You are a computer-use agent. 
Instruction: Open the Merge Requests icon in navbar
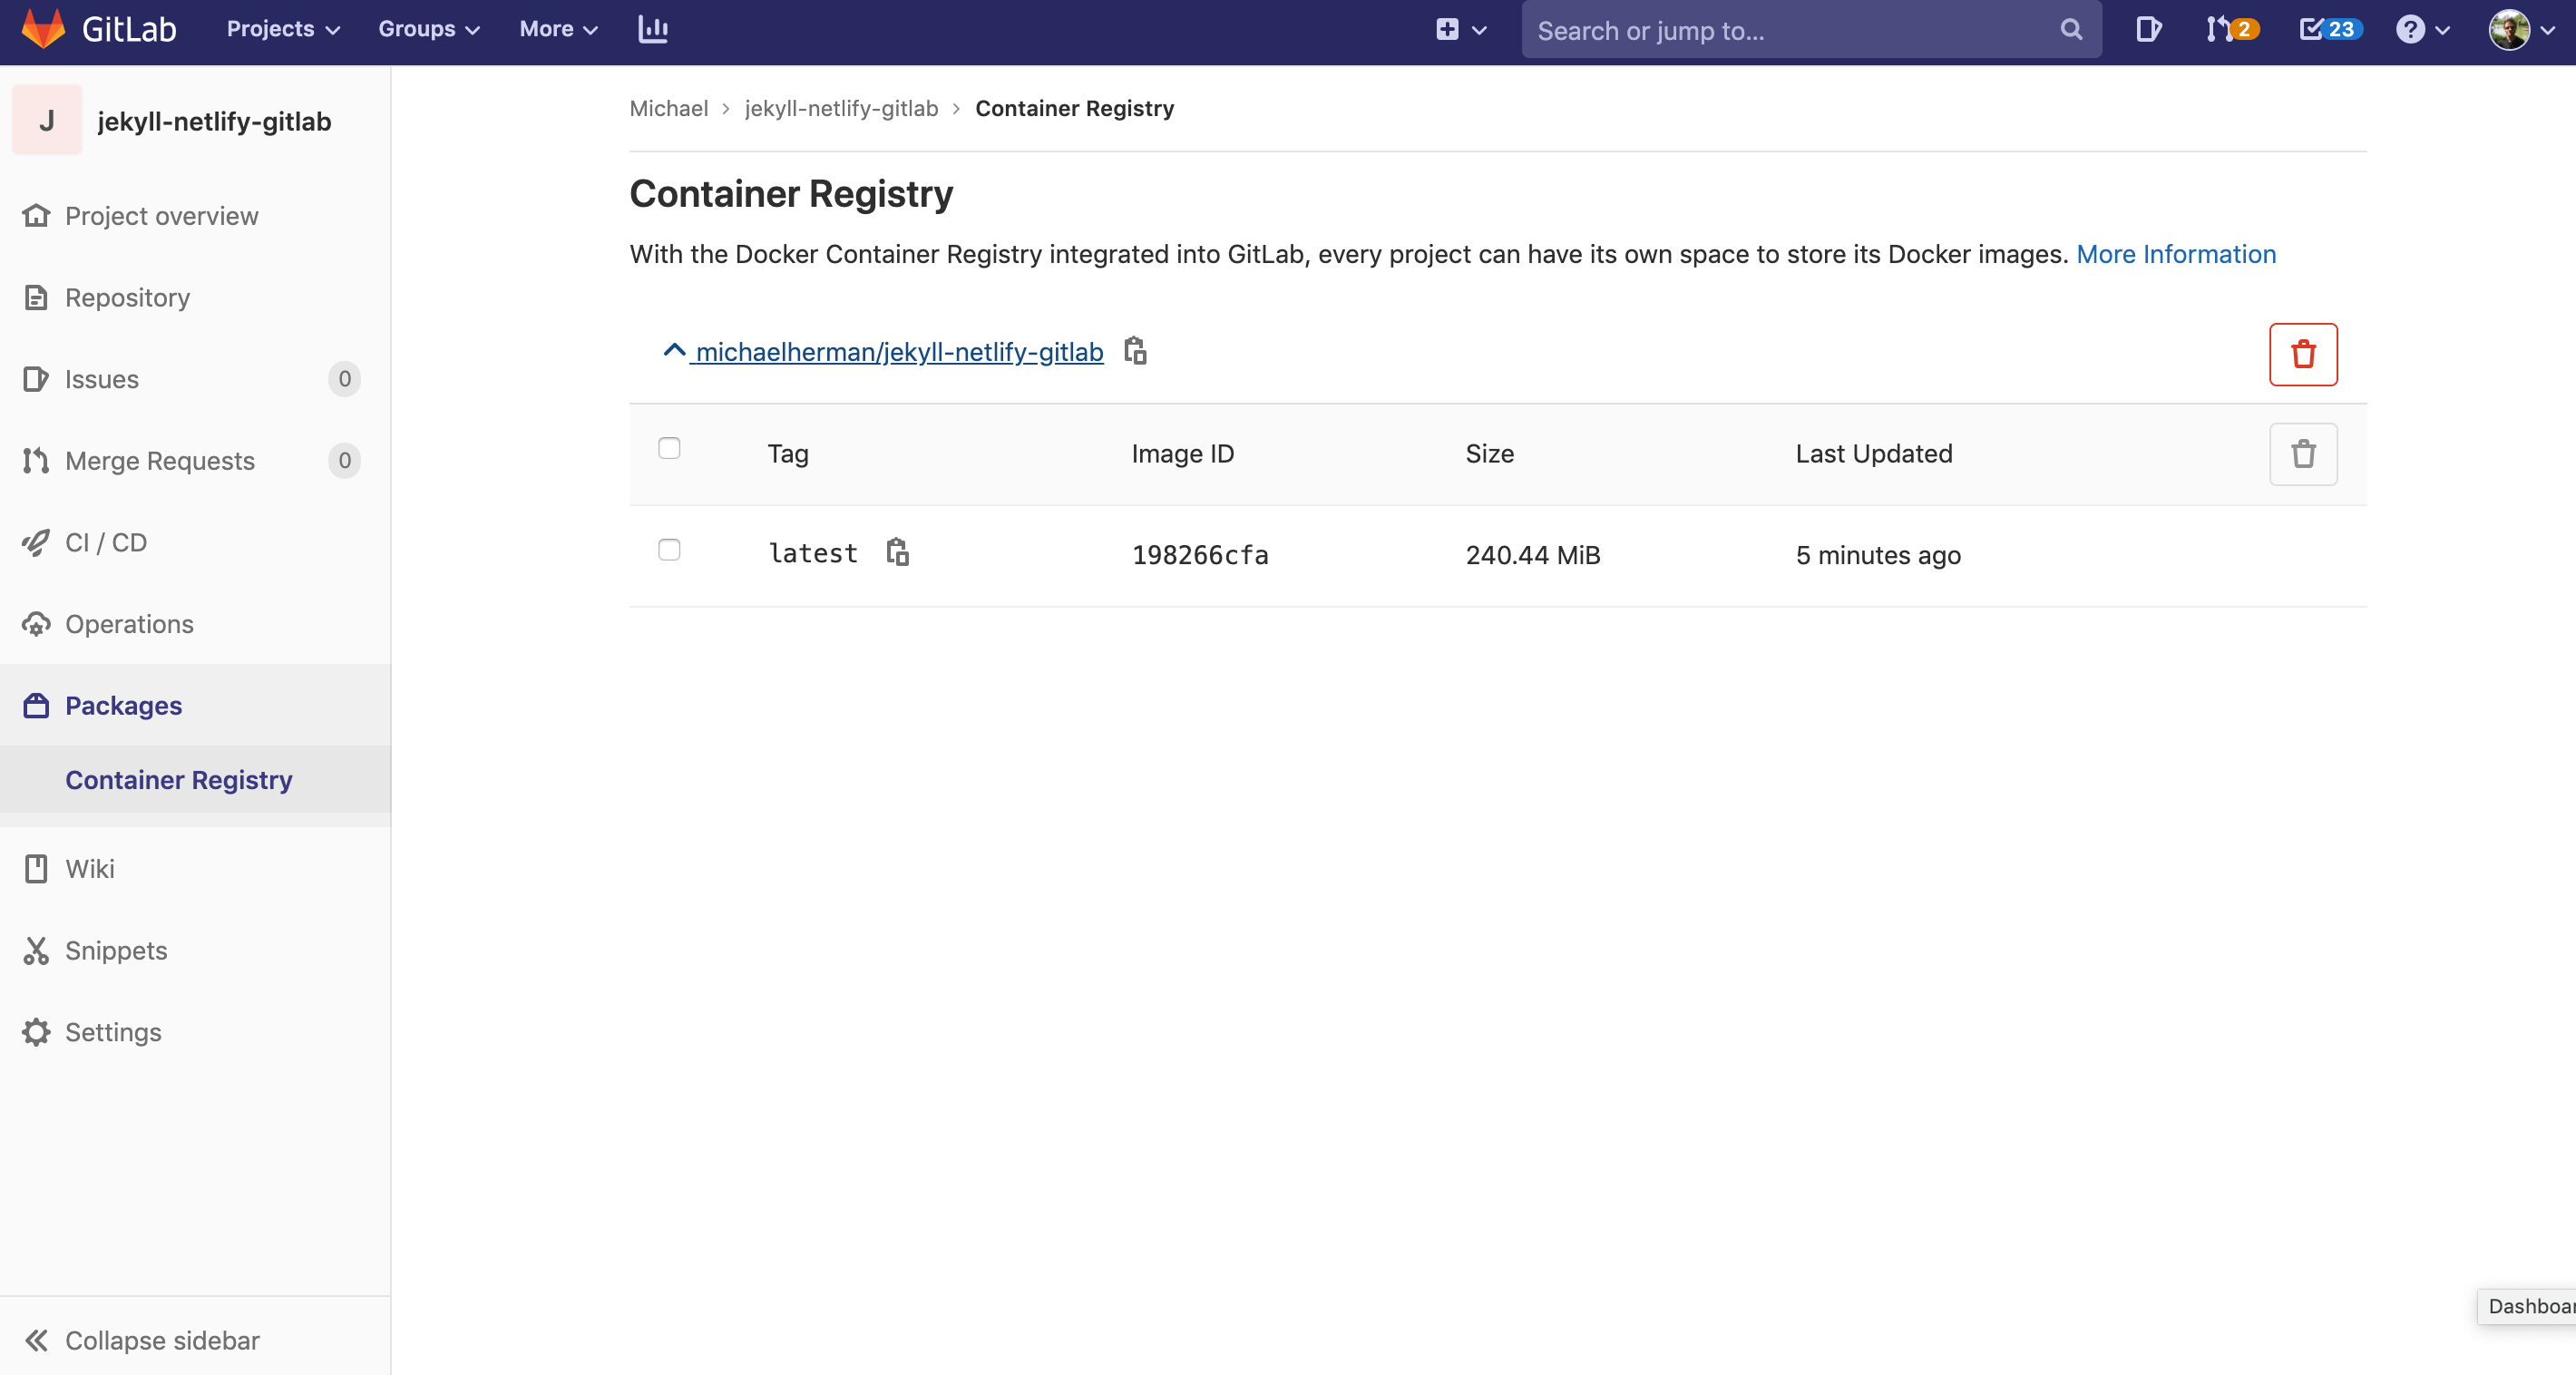pyautogui.click(x=2223, y=29)
